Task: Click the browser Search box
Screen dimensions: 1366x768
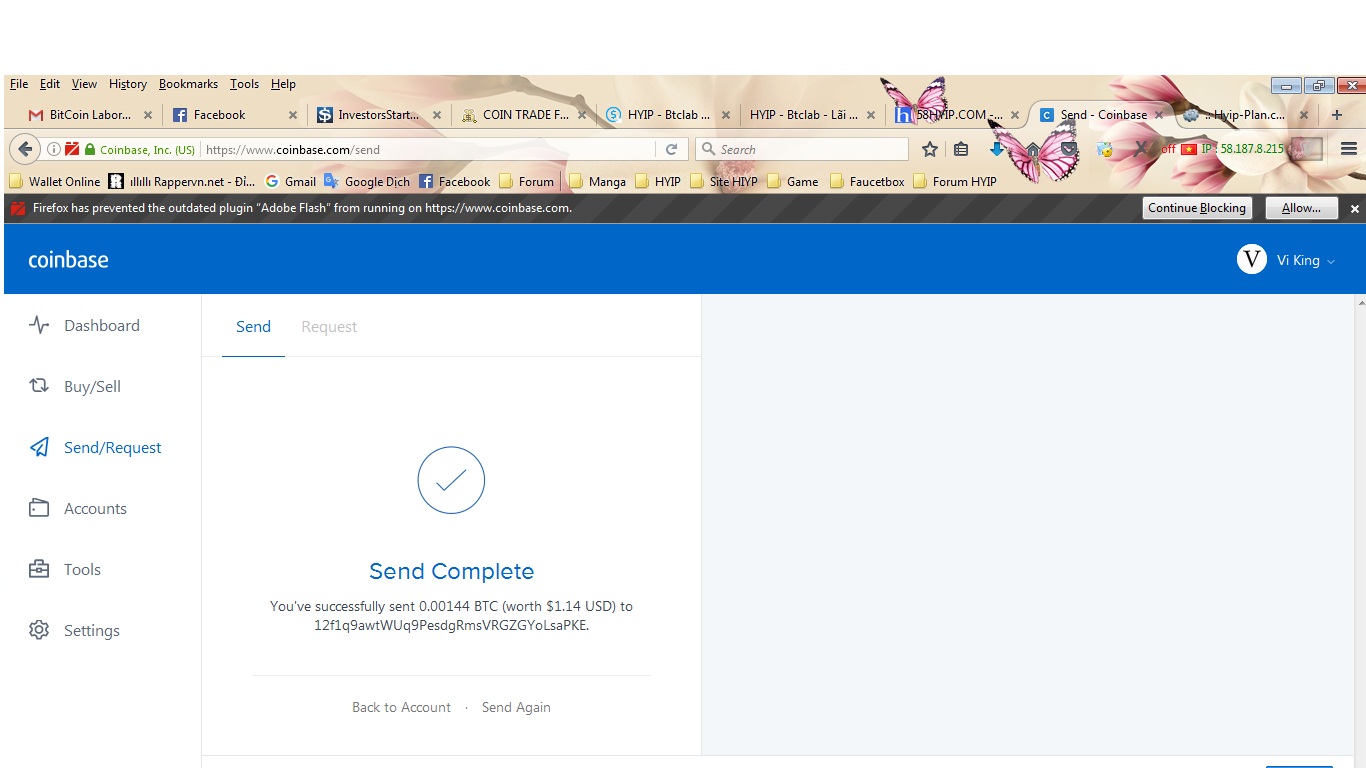Action: [802, 149]
